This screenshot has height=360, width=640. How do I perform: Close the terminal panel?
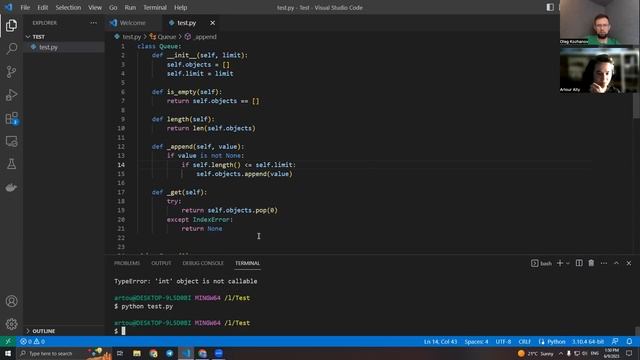tap(629, 263)
